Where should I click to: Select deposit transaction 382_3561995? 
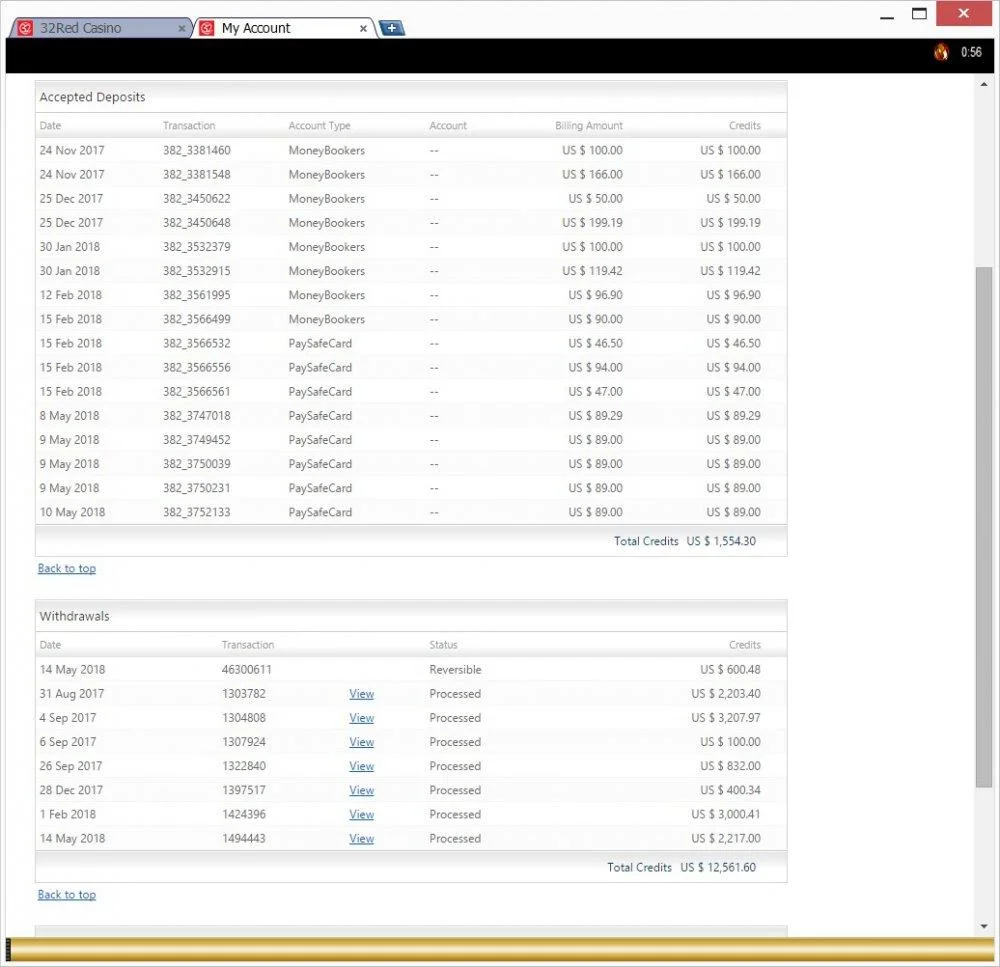pyautogui.click(x=196, y=295)
